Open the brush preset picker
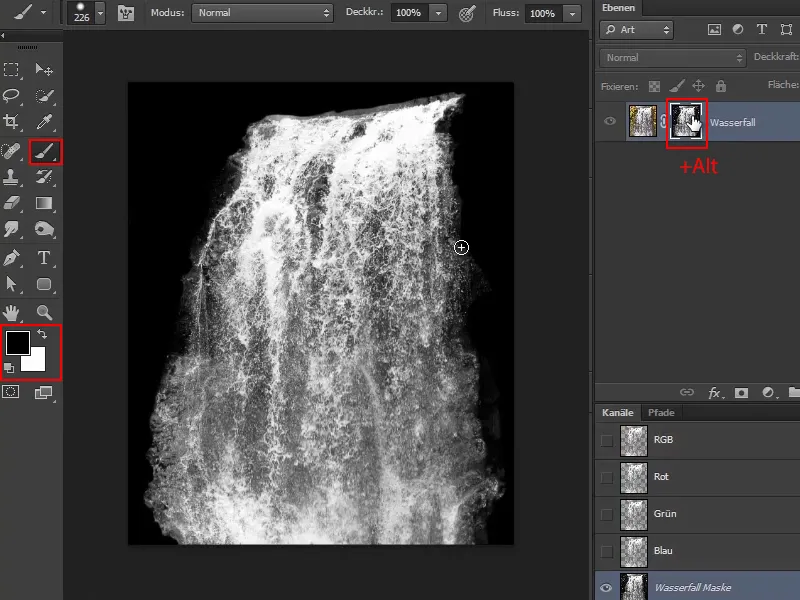This screenshot has width=800, height=600. (101, 13)
